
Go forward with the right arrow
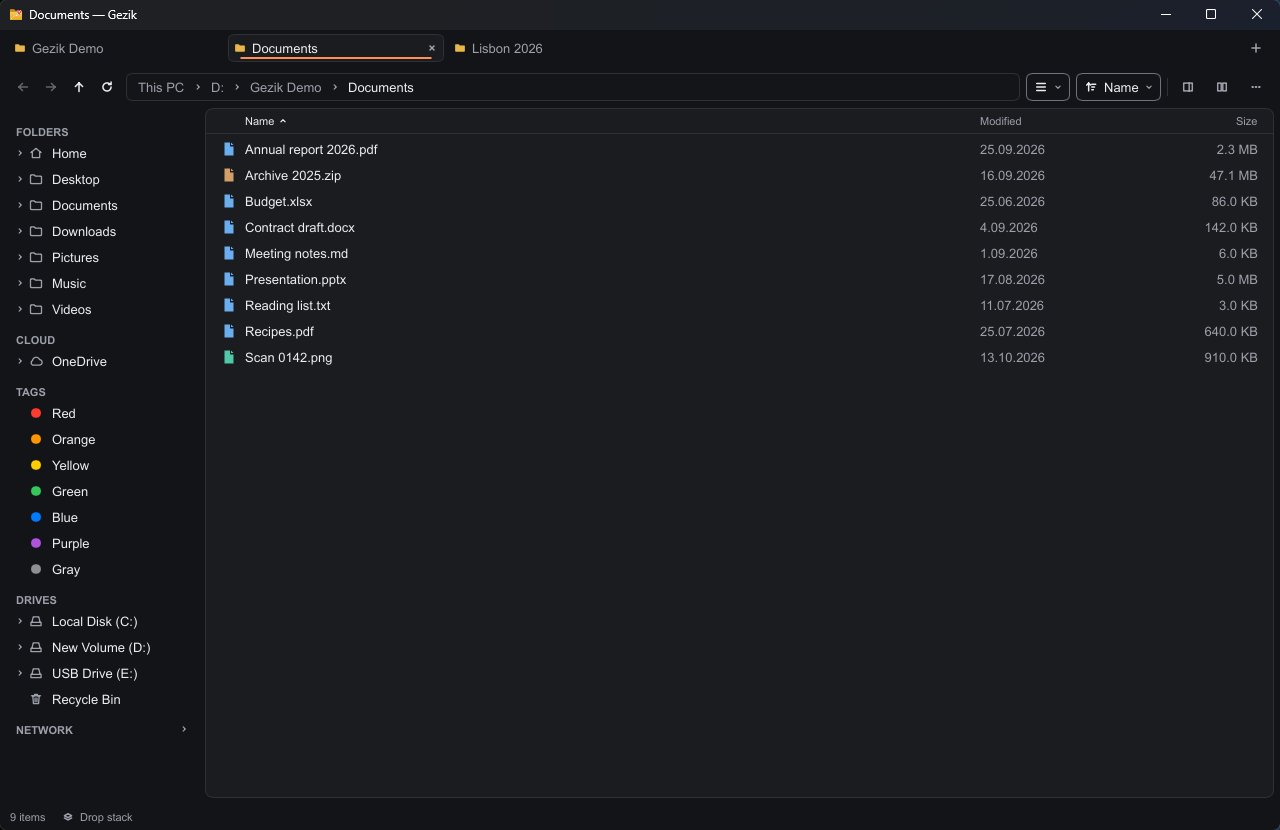pyautogui.click(x=51, y=87)
